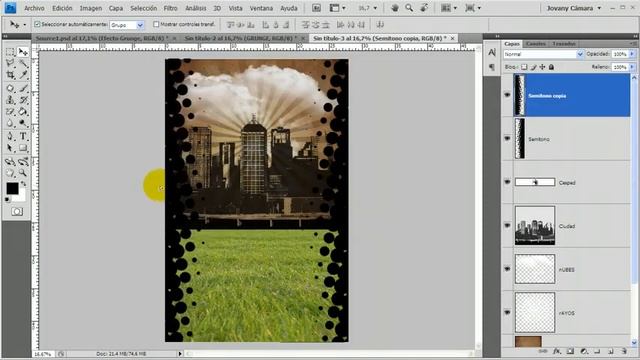This screenshot has height=360, width=640.
Task: Toggle lock all
Action: click(551, 67)
